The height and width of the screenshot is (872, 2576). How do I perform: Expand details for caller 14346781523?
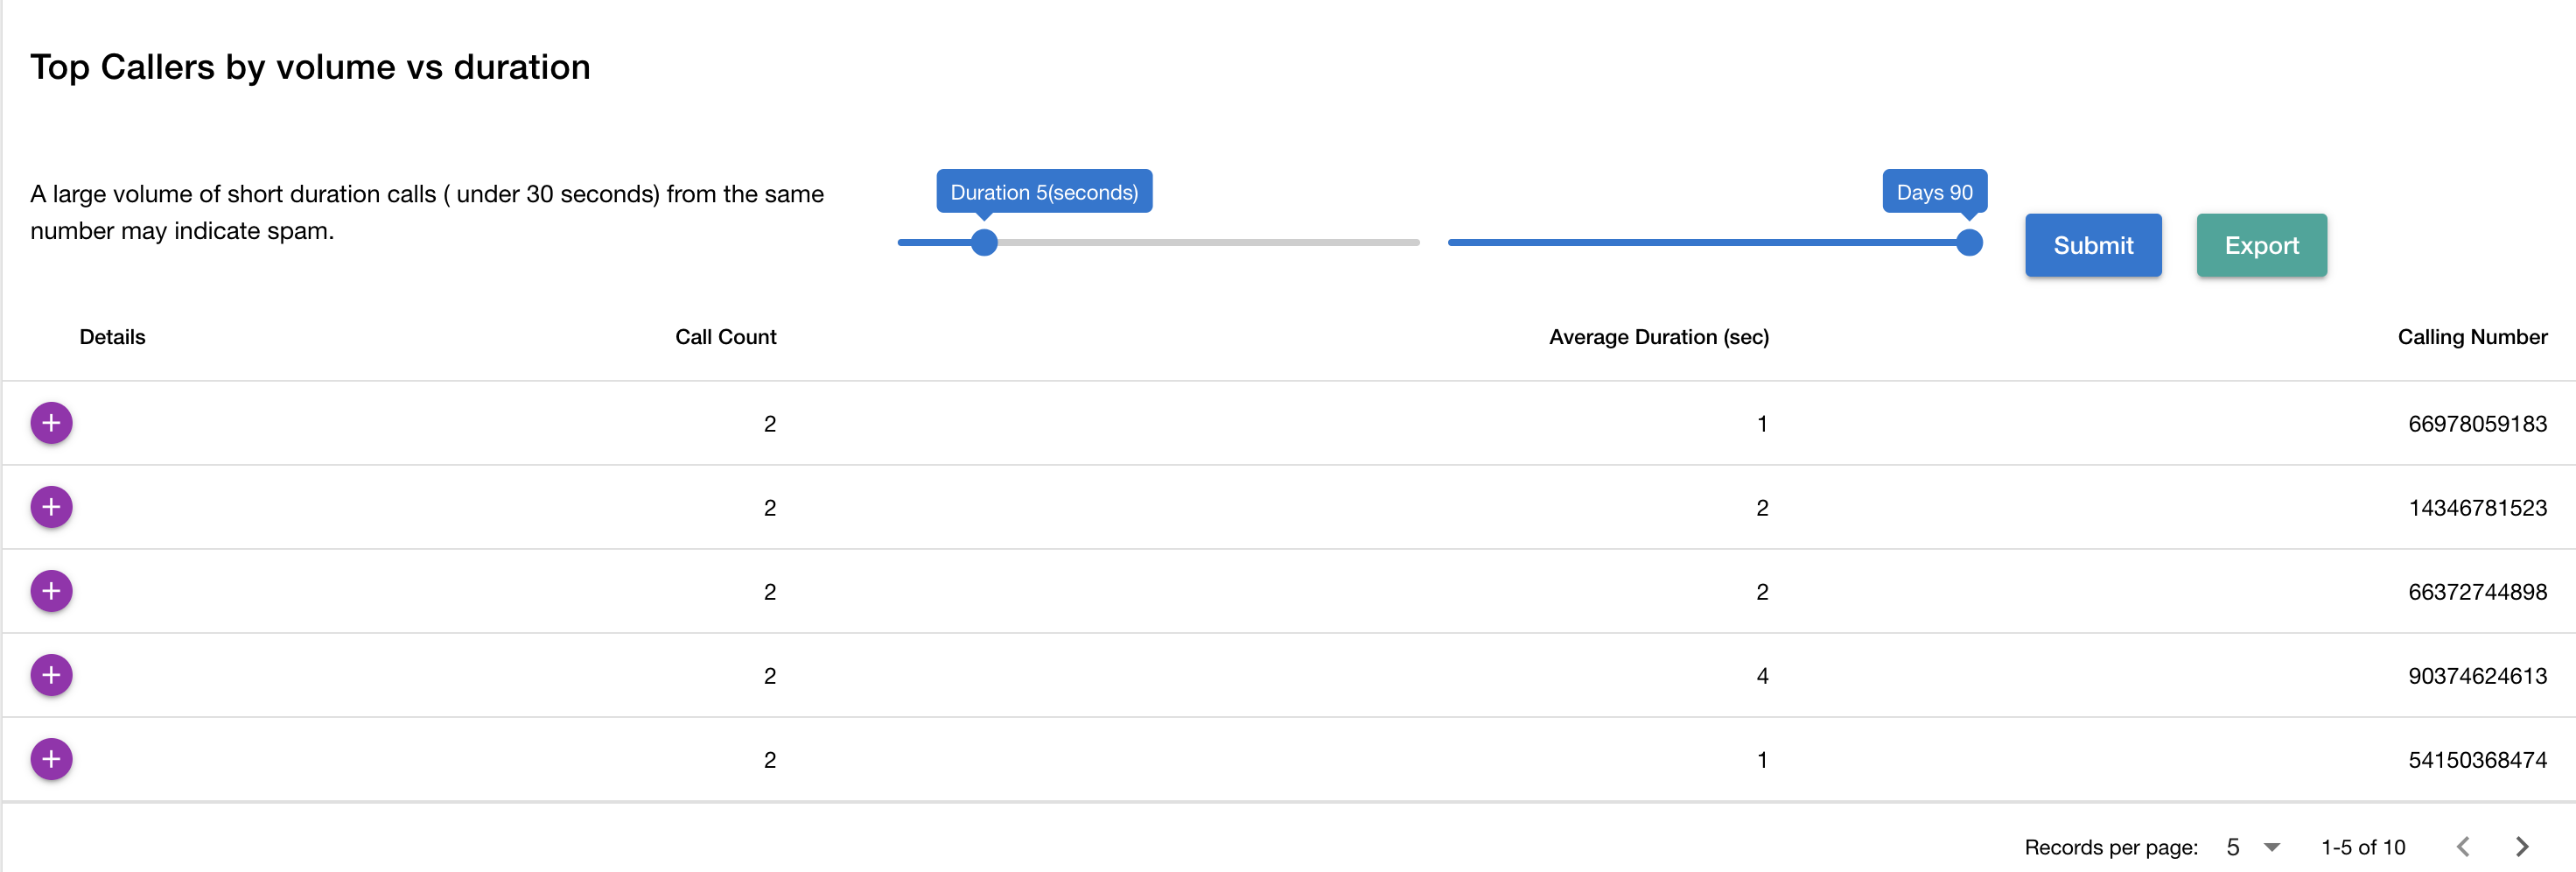(51, 507)
